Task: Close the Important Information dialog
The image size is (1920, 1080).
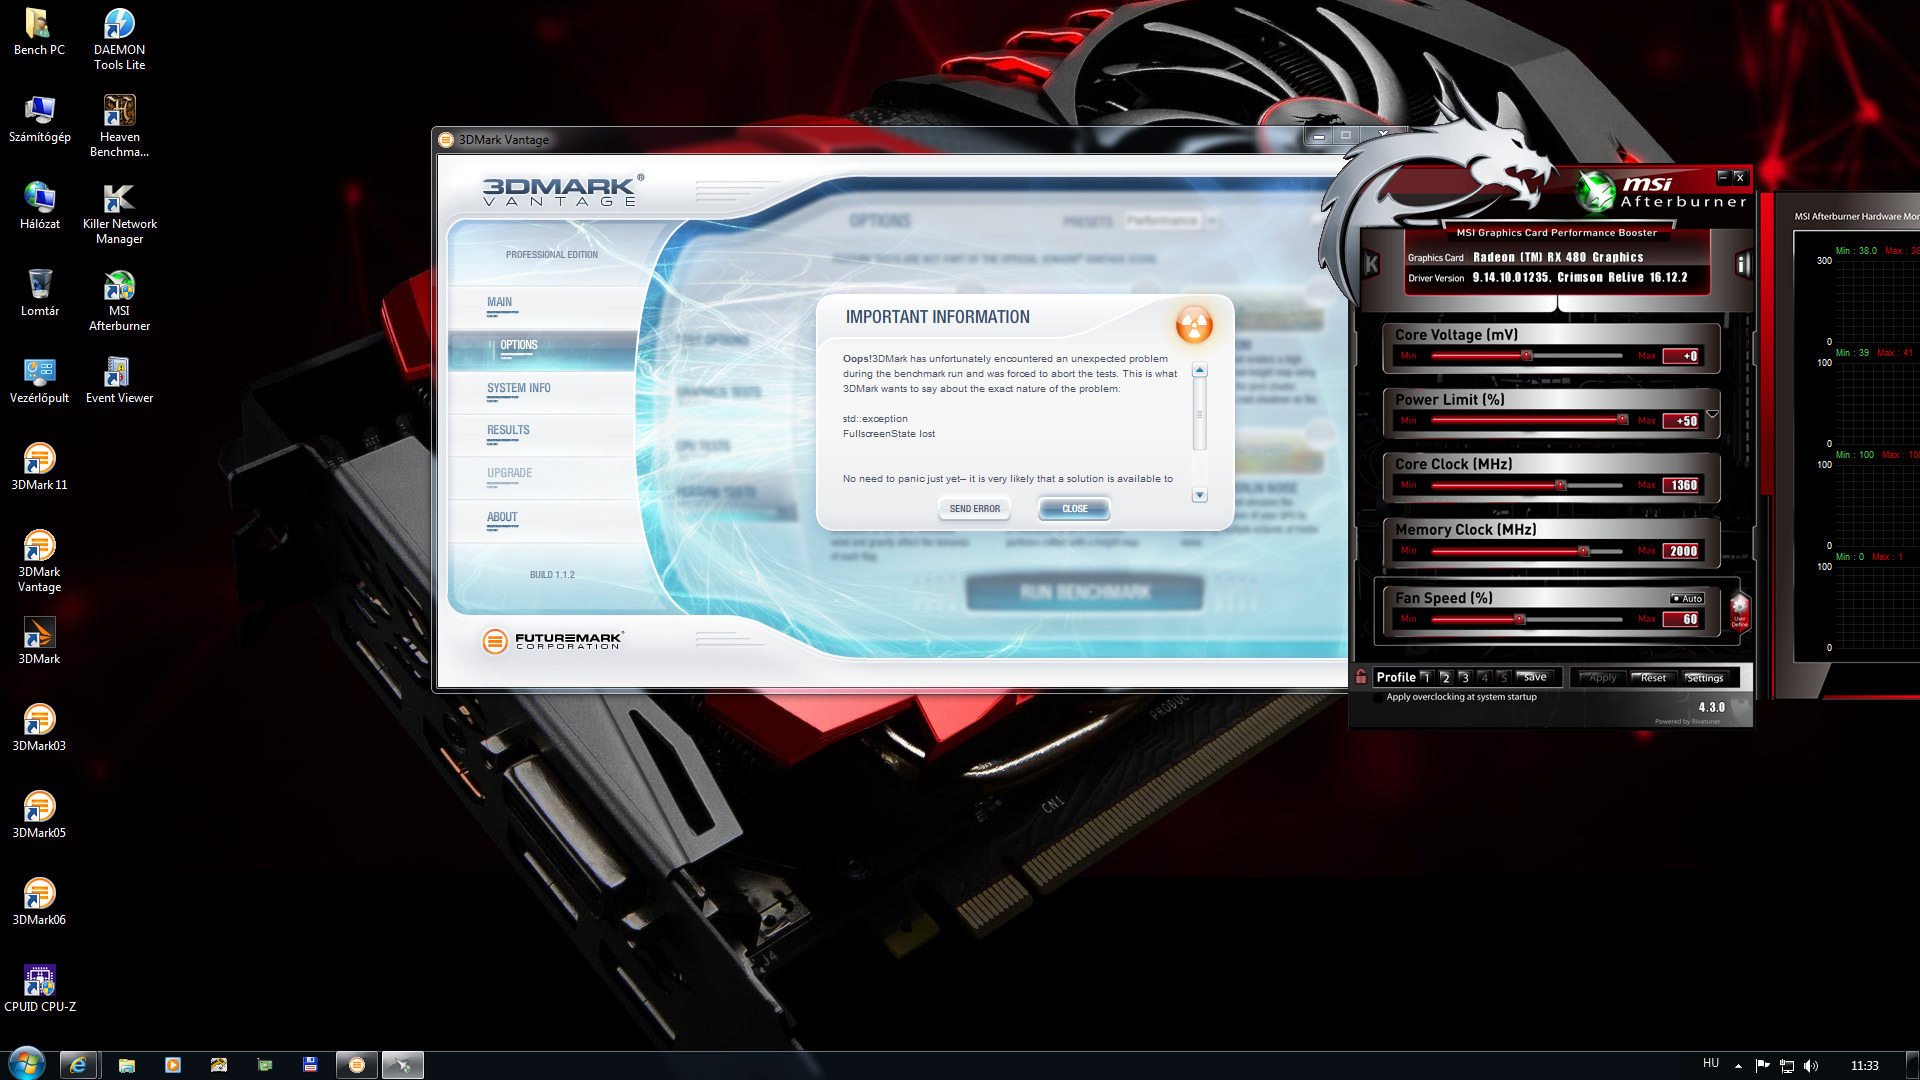Action: [1074, 509]
